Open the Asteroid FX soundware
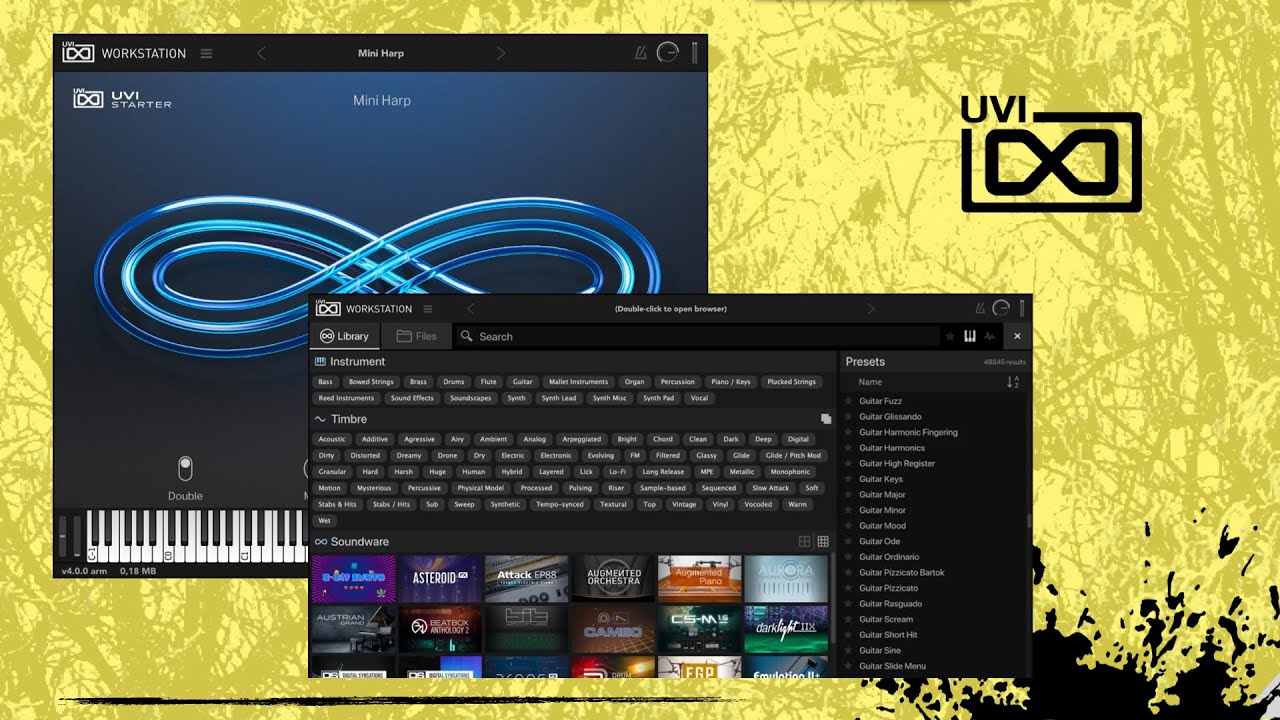 [440, 578]
